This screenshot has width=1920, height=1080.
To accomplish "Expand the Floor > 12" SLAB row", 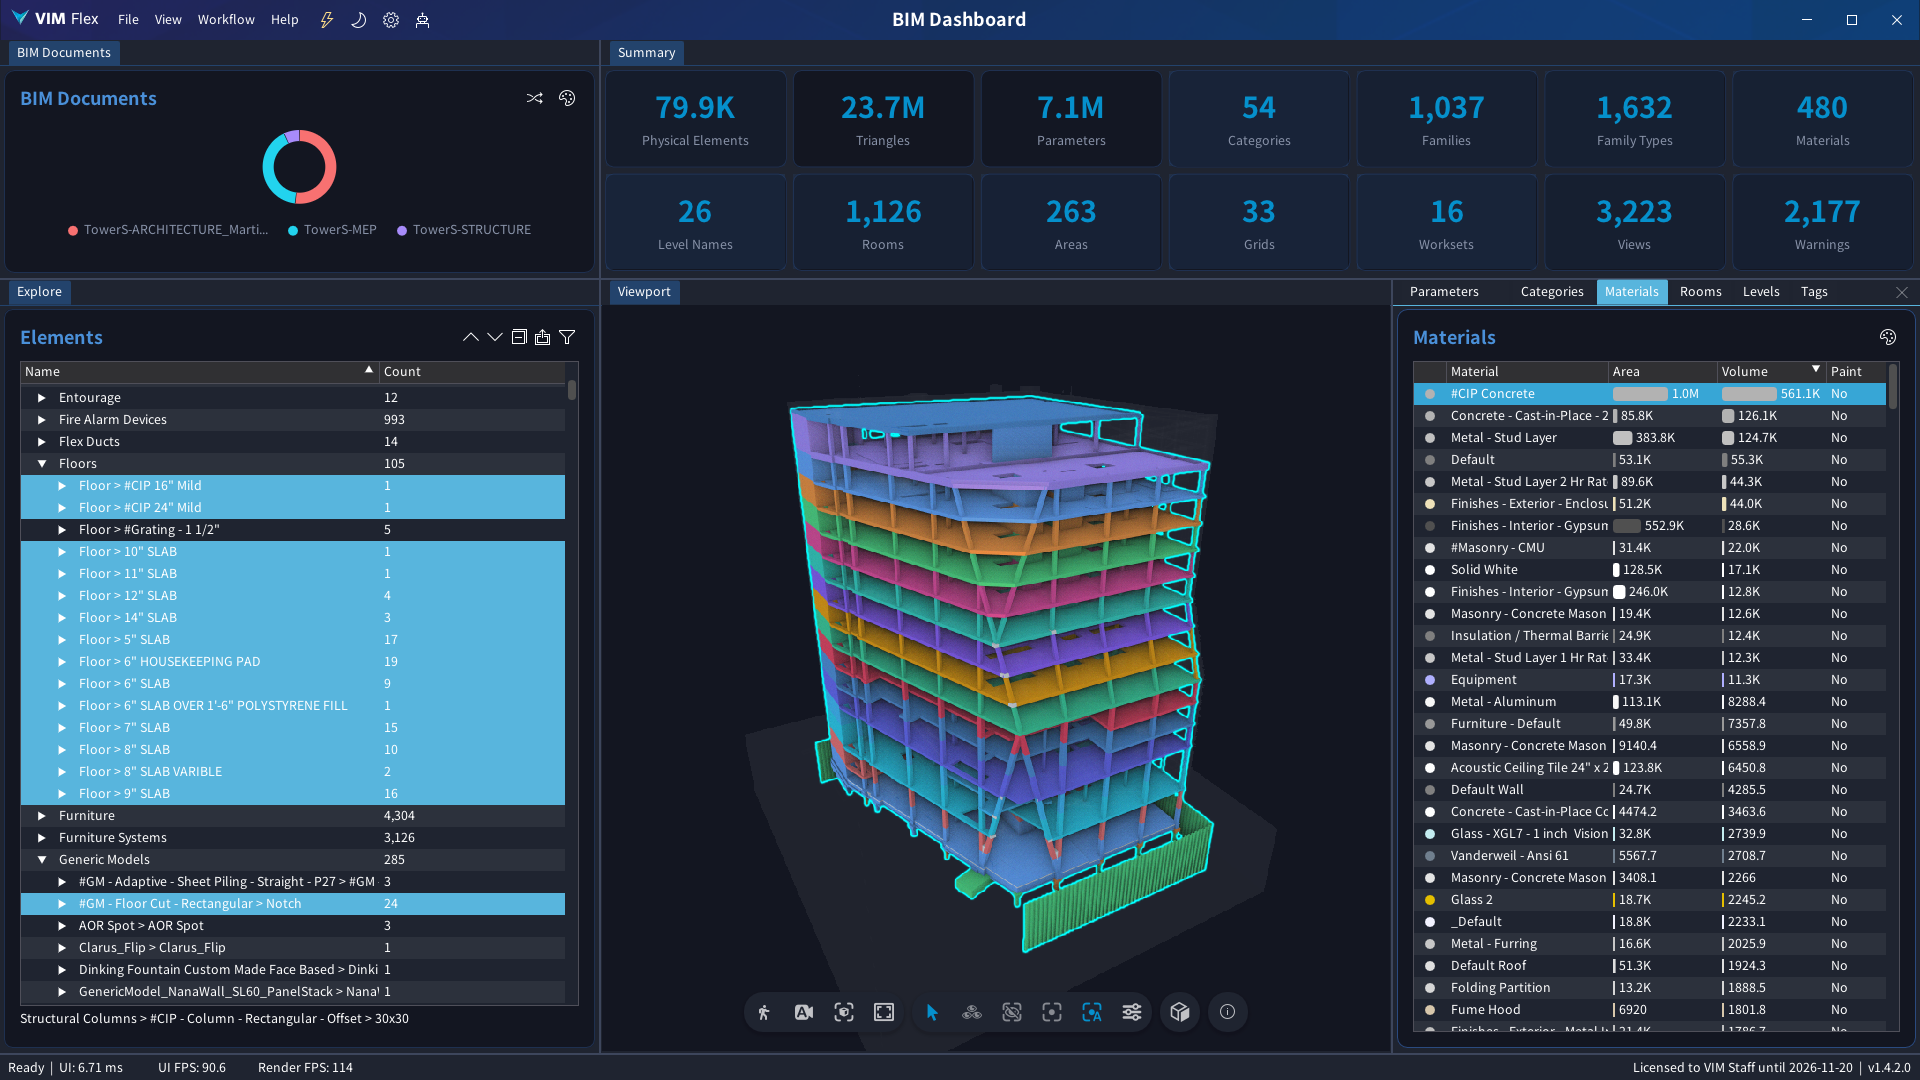I will [62, 596].
